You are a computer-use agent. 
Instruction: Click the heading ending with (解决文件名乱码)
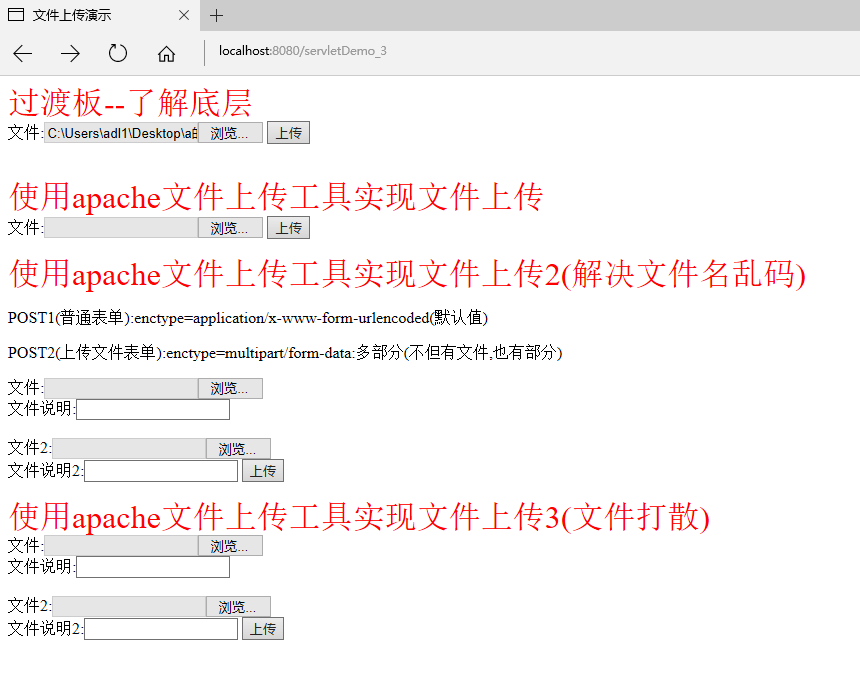pos(408,274)
